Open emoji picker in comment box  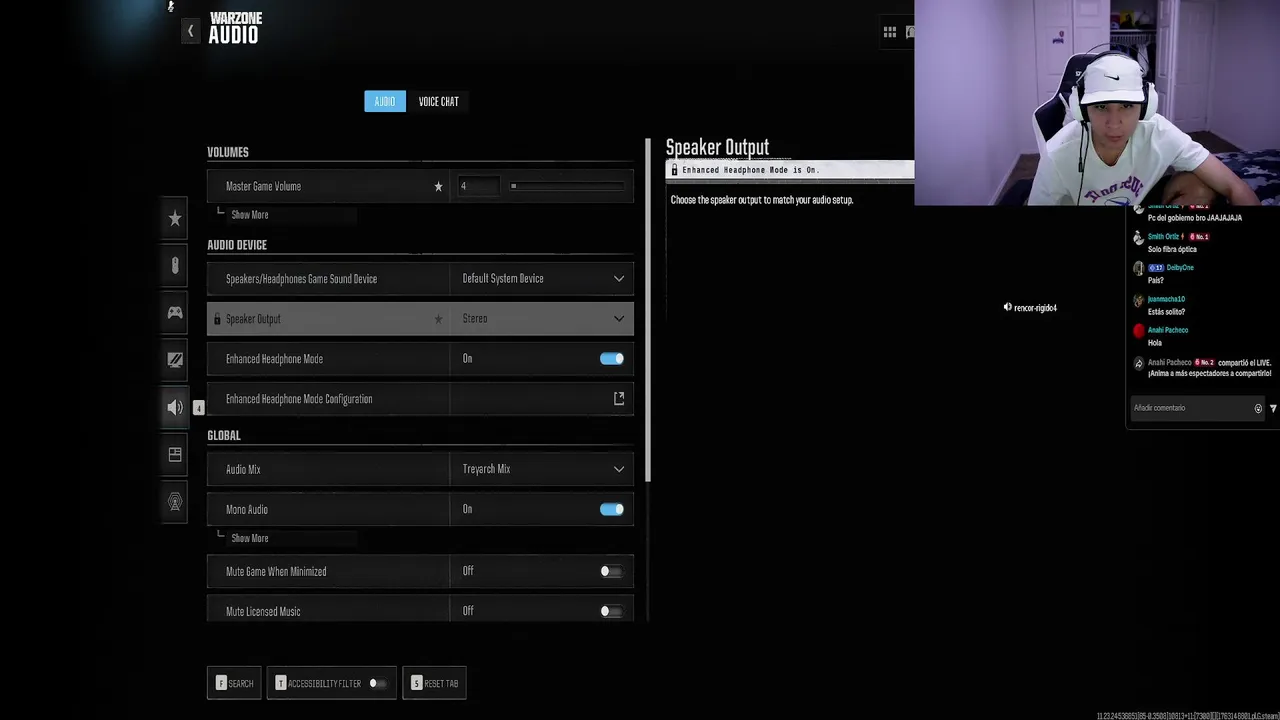(x=1258, y=408)
